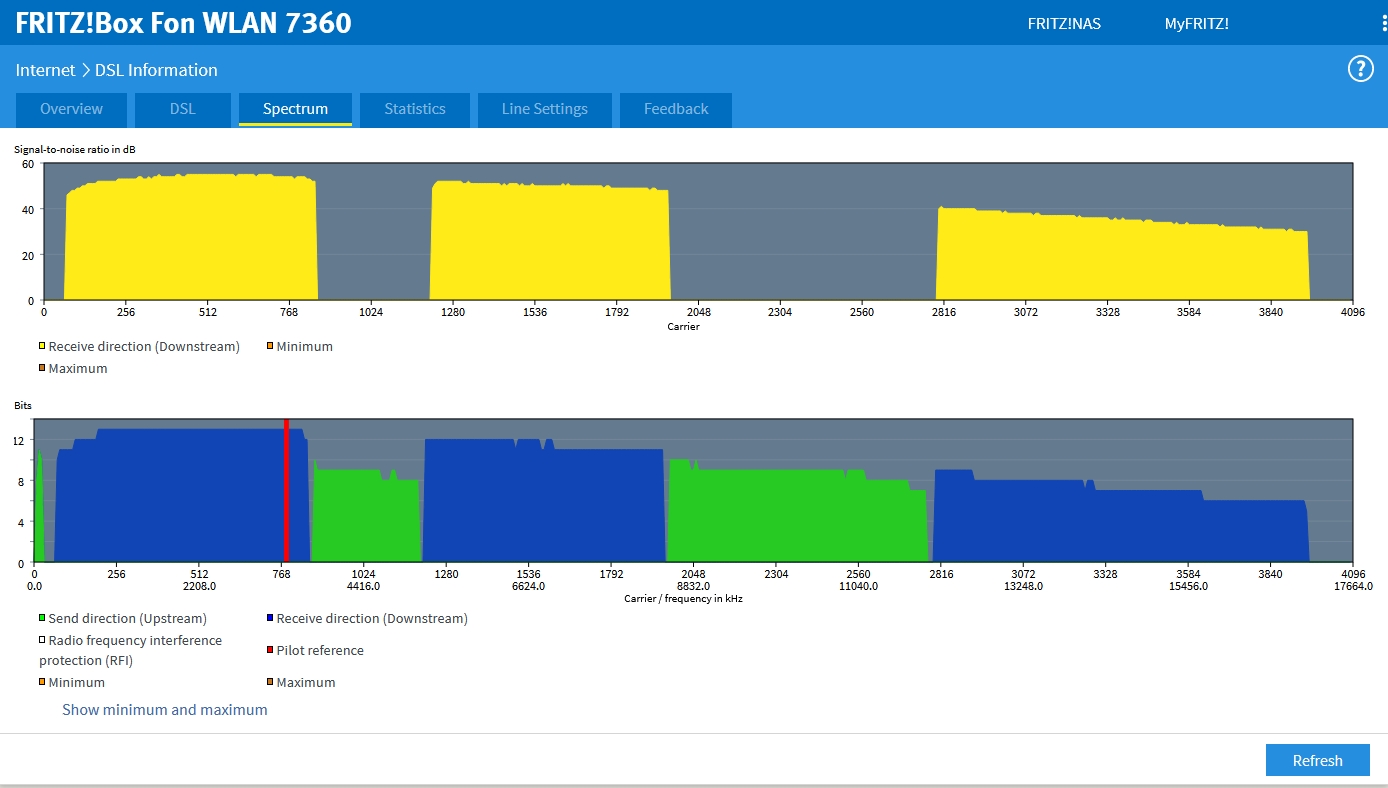Click red pilot reference line in Bits chart
1388x788 pixels.
click(286, 490)
